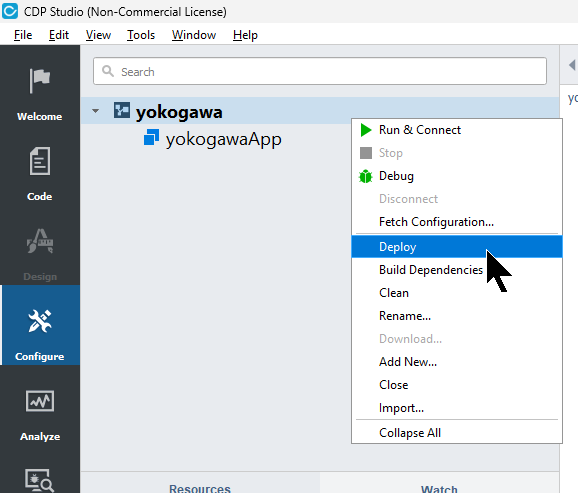578x493 pixels.
Task: Select the Configure mode
Action: 40,325
